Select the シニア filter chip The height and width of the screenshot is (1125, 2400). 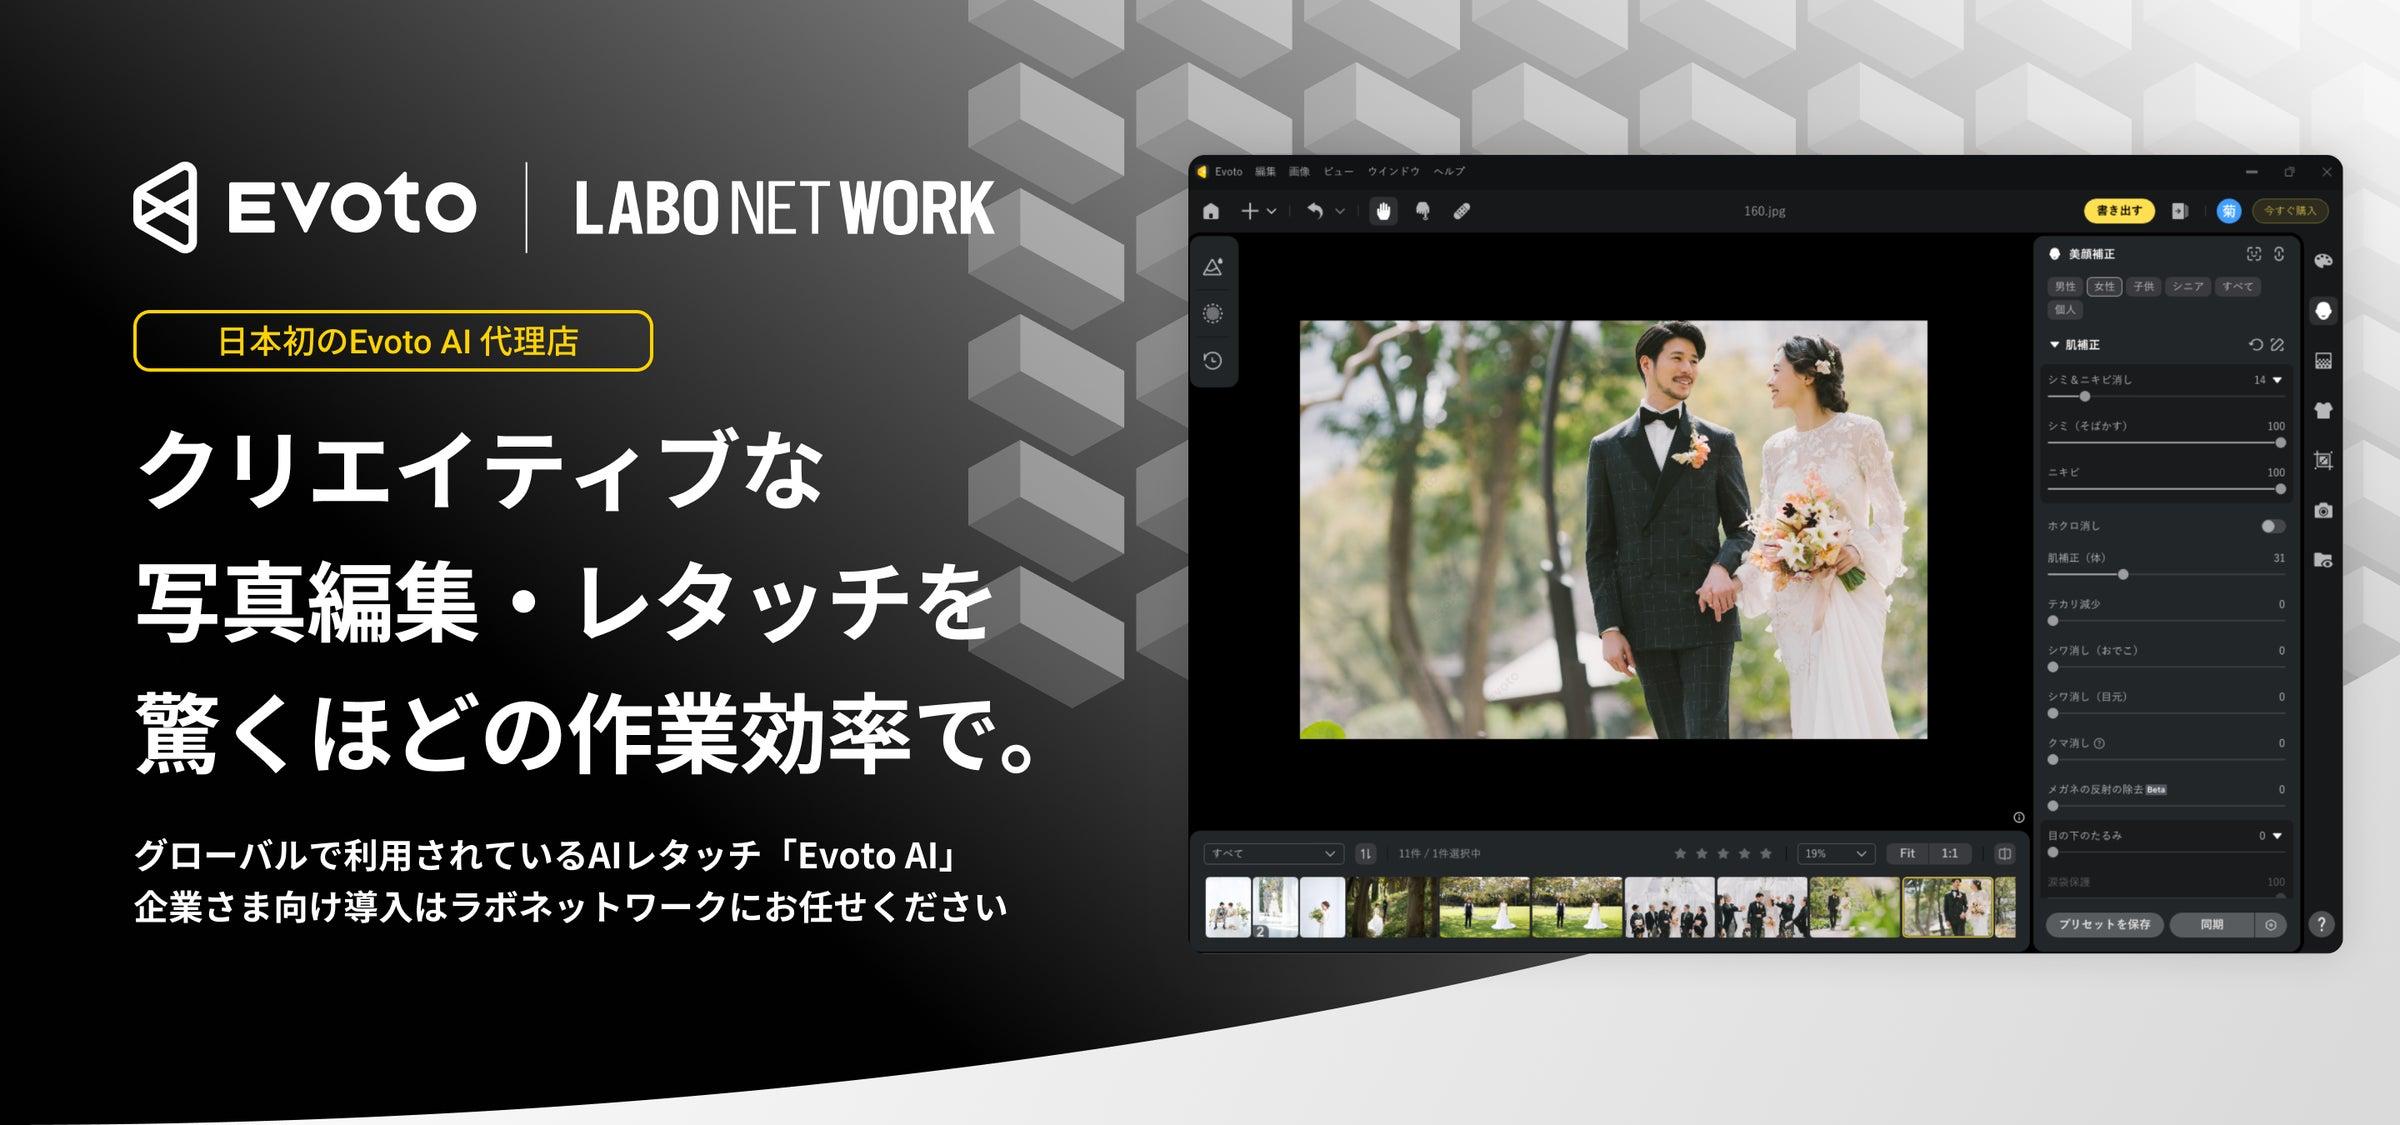click(2188, 287)
